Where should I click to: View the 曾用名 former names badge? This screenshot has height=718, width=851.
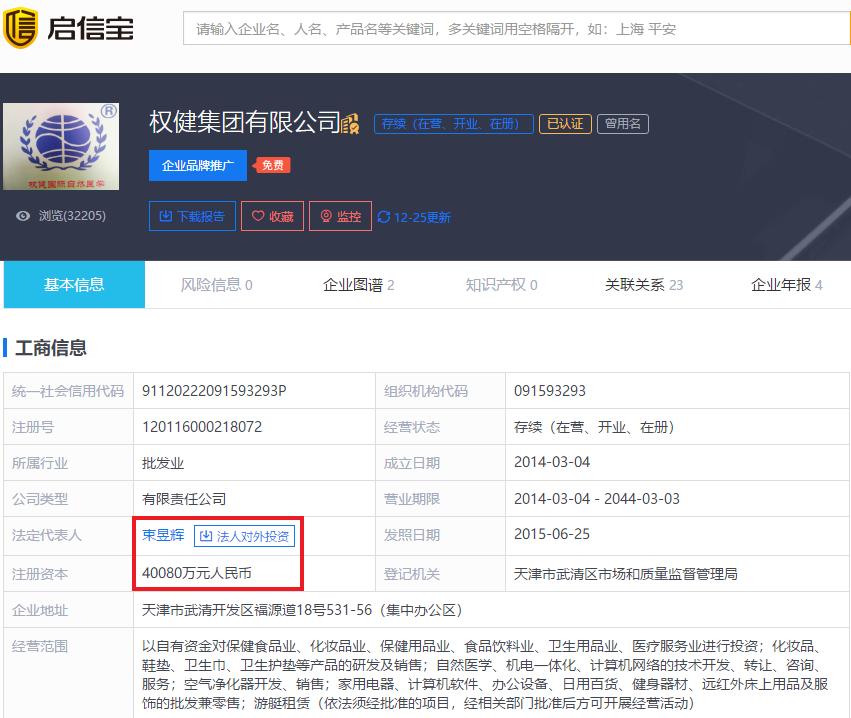pos(623,124)
